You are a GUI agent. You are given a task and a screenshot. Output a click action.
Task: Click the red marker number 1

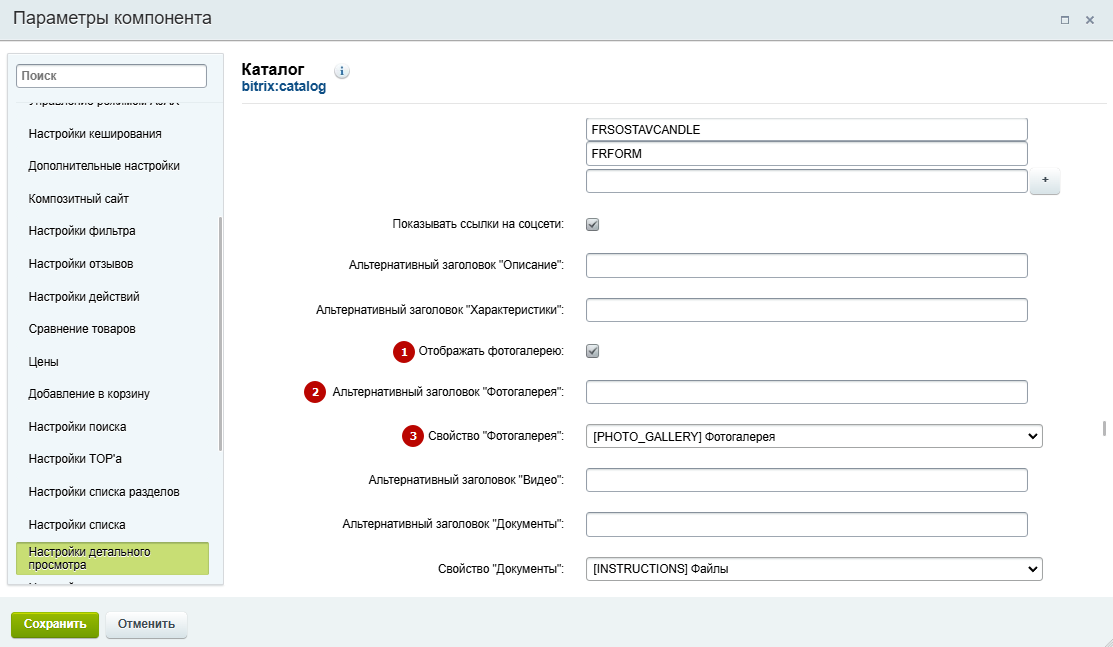pos(404,352)
